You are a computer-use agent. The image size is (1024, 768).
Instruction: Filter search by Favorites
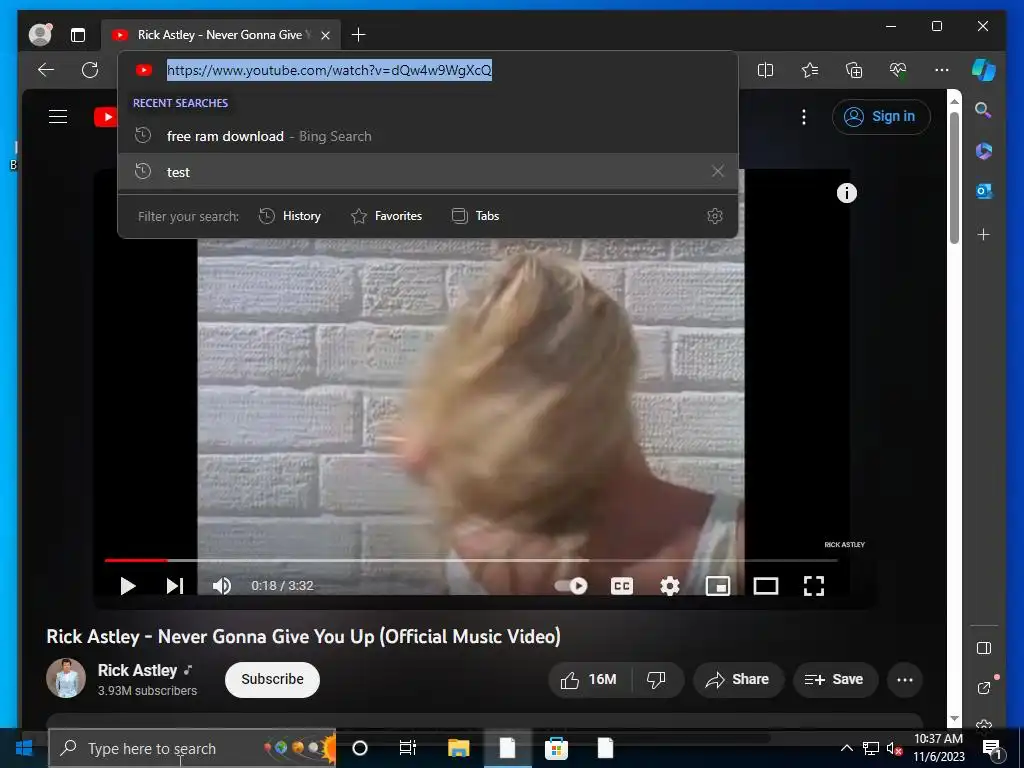[x=386, y=216]
